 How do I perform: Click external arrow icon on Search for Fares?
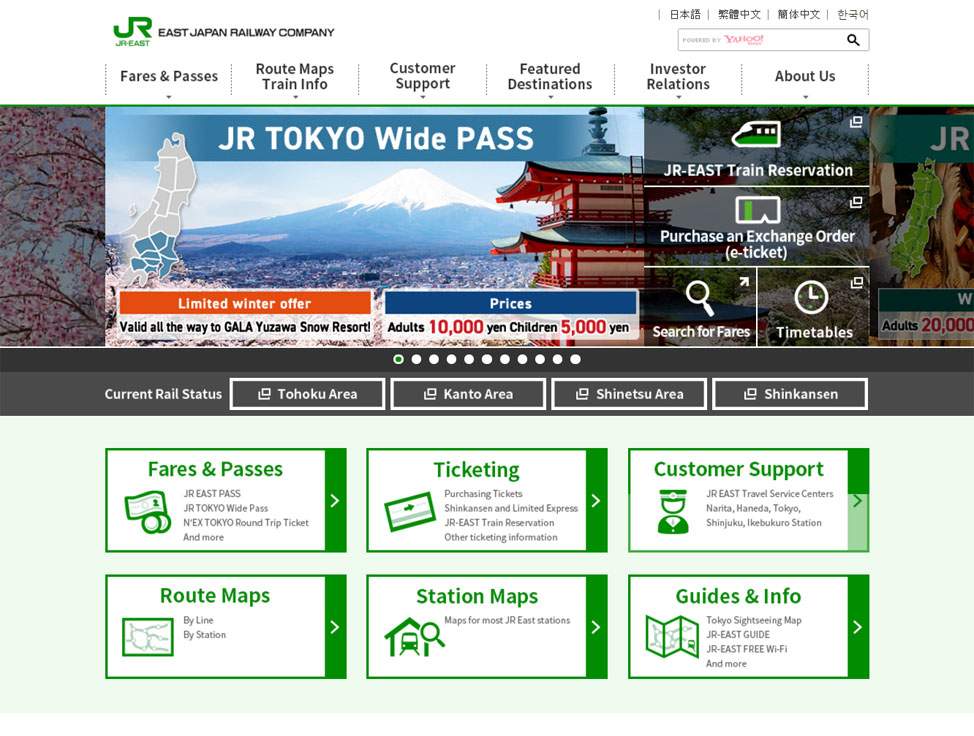coord(744,283)
